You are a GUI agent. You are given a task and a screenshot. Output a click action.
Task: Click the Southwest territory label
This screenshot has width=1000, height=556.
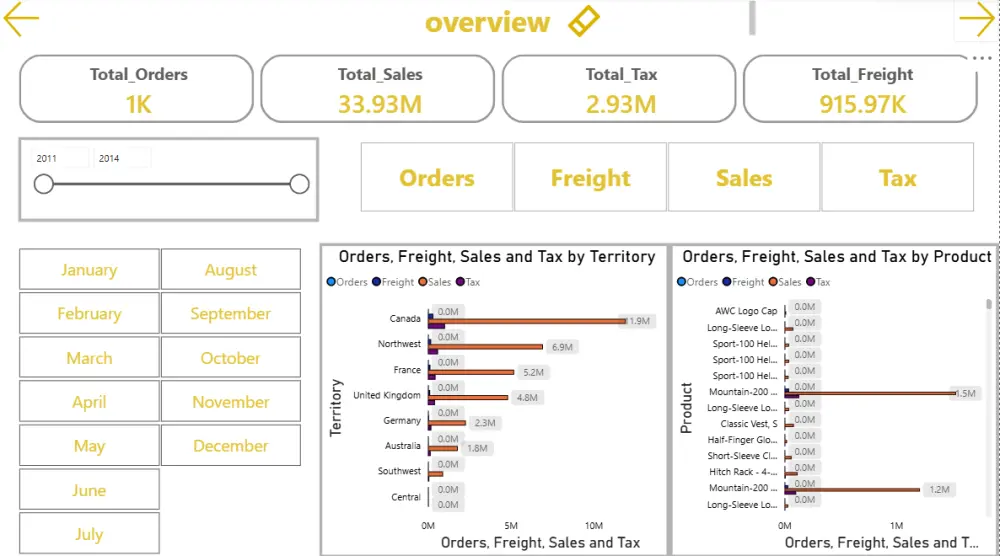point(399,471)
